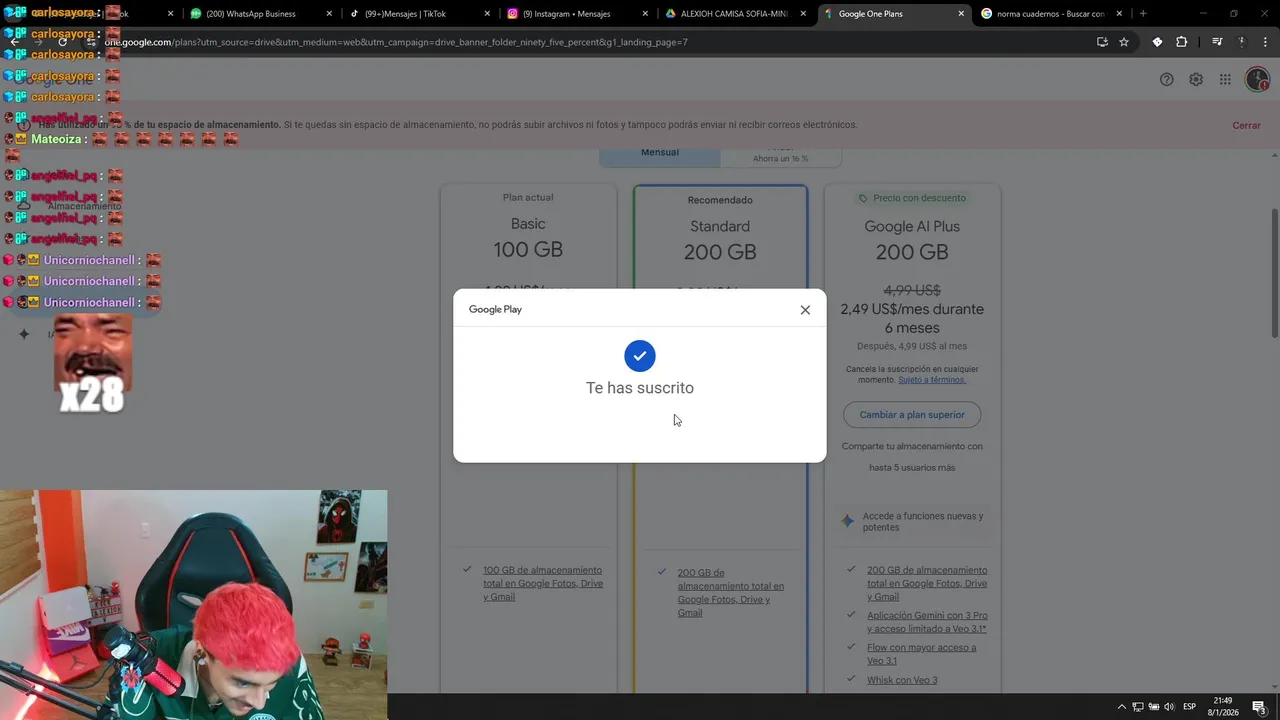This screenshot has width=1280, height=720.
Task: Open the Chrome profile icon in the browser toolbar
Action: tap(1241, 42)
